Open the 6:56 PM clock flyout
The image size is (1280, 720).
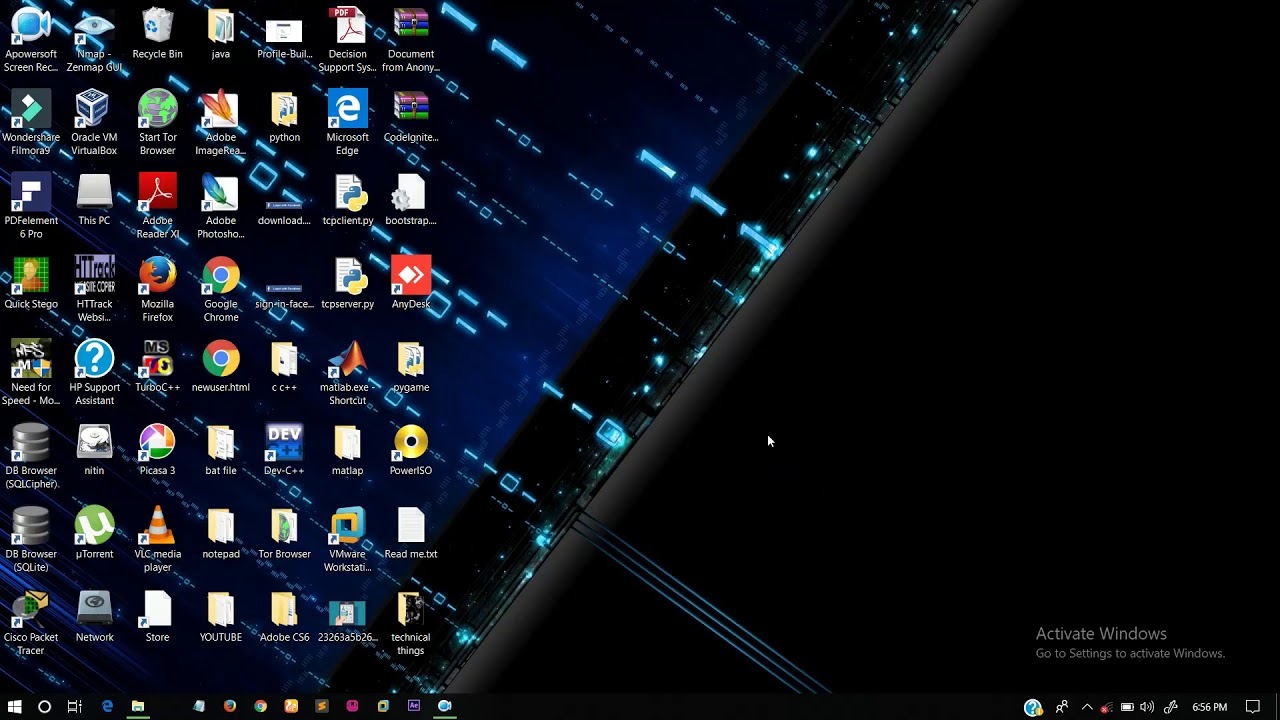tap(1209, 707)
